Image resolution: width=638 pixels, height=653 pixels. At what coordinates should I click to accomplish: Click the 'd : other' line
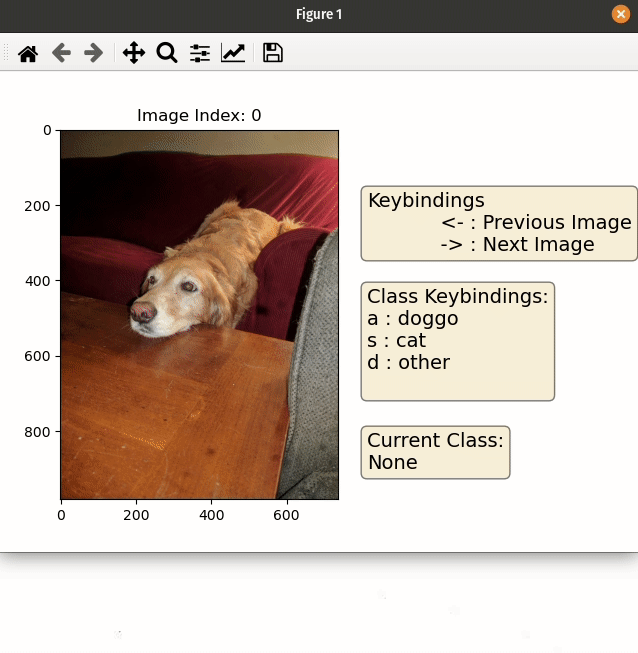[409, 362]
